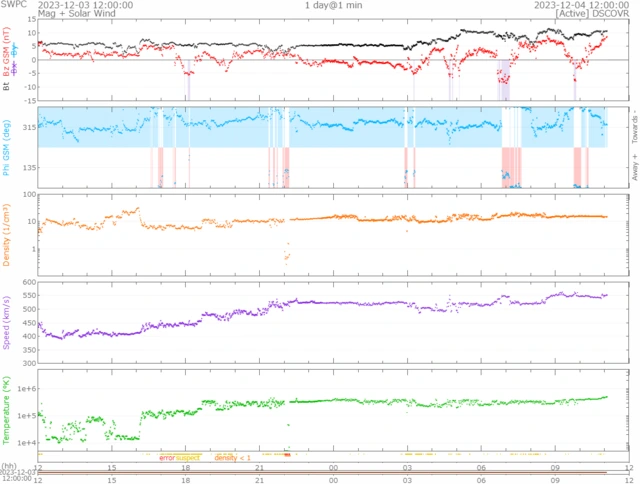Screen dimensions: 640x484
Task: Click the yellow 'suspect' legend entry
Action: pos(188,457)
